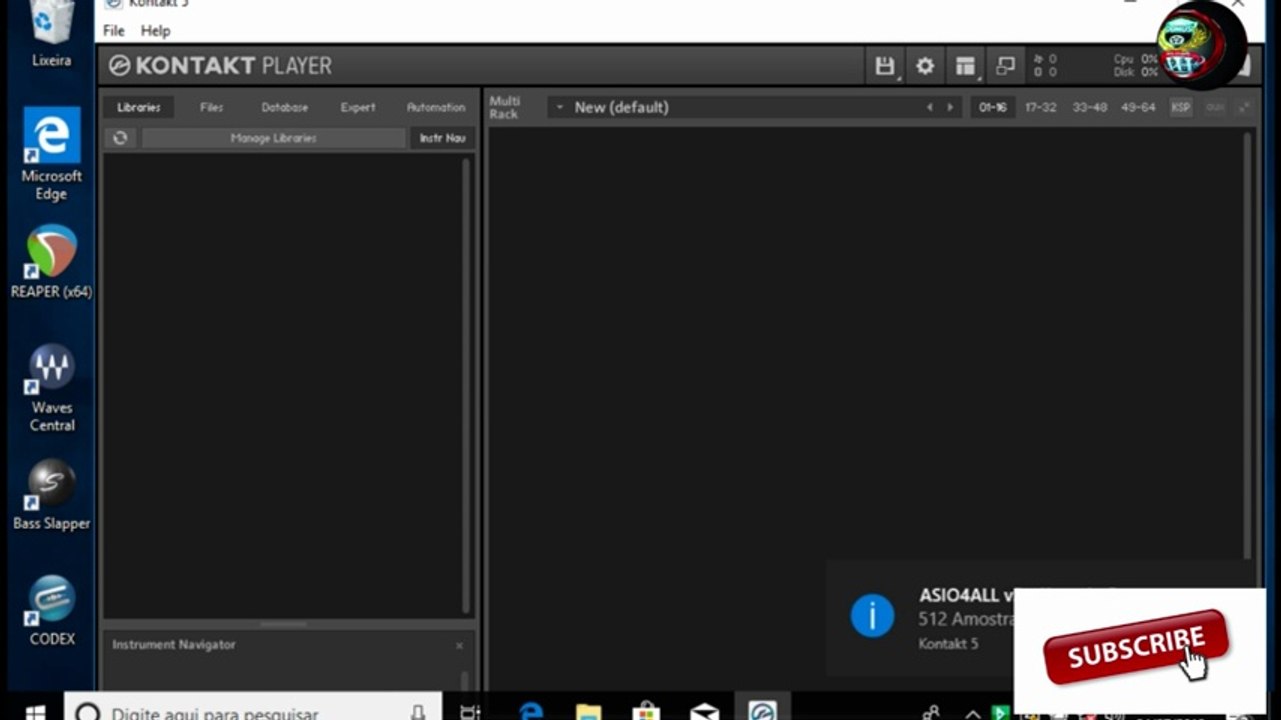The image size is (1281, 720).
Task: Toggle the Instr Nav button
Action: [x=442, y=138]
